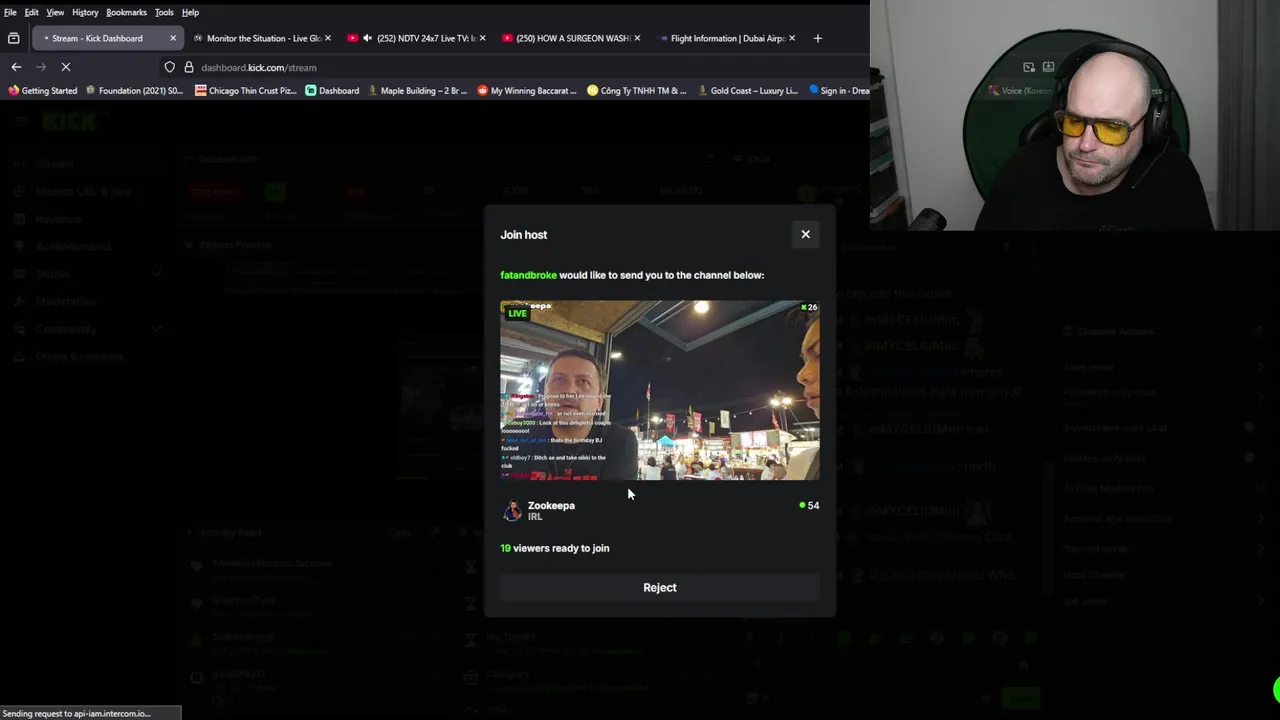The width and height of the screenshot is (1280, 720).
Task: Close the Join host dialog
Action: 805,234
